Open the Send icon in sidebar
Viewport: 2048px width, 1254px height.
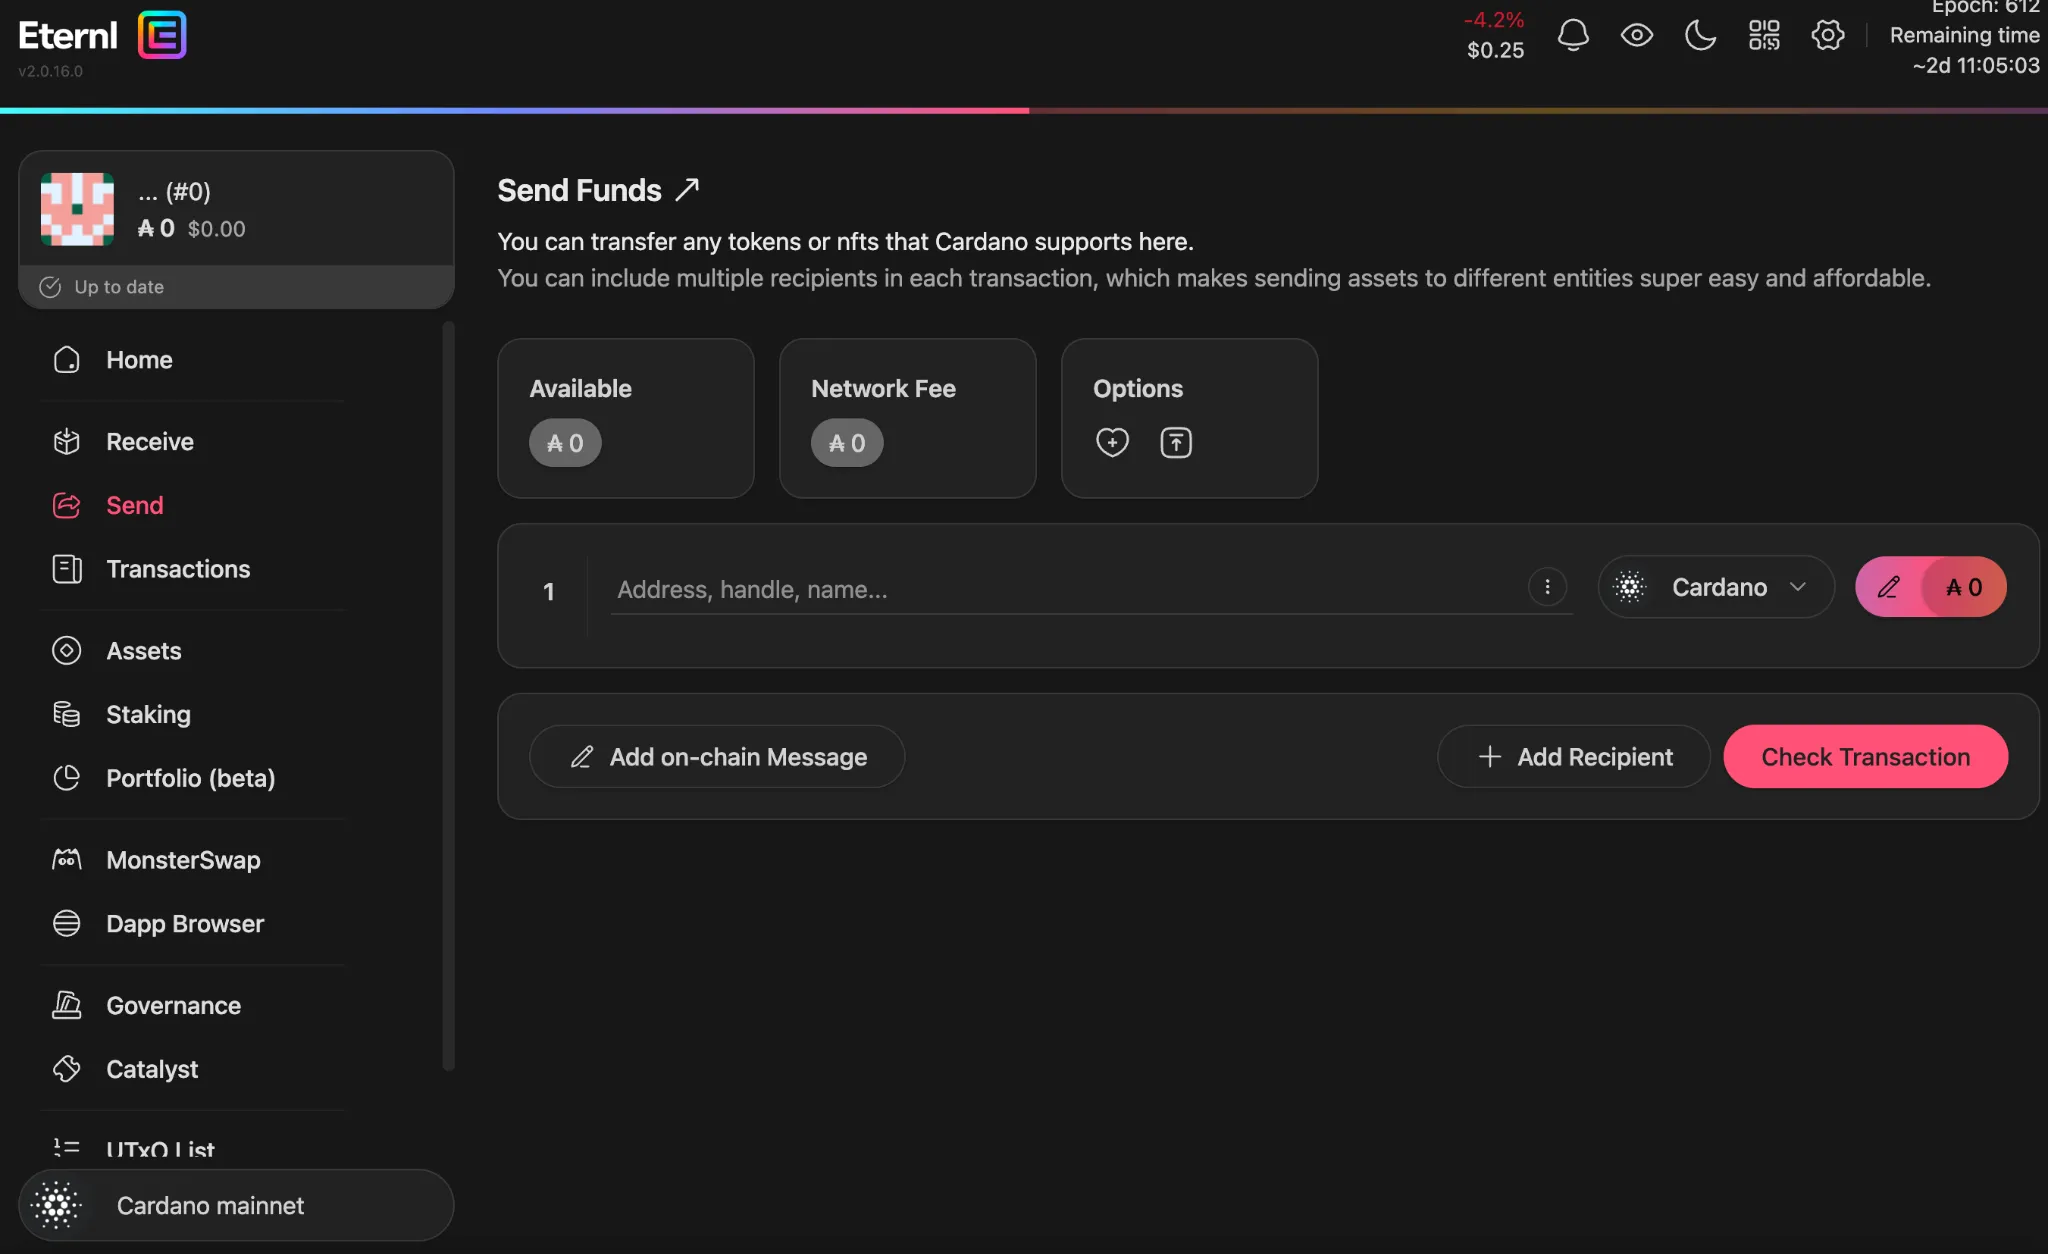(66, 506)
